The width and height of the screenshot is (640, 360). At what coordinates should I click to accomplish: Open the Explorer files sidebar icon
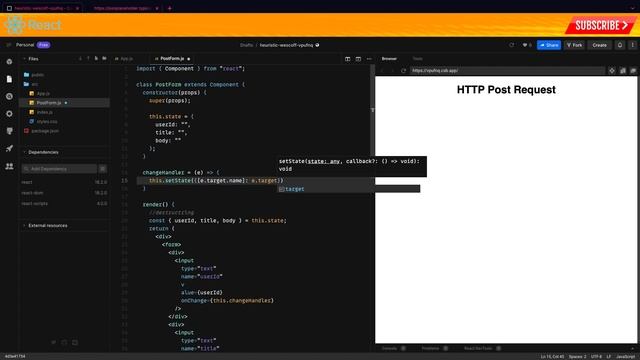(x=9, y=79)
